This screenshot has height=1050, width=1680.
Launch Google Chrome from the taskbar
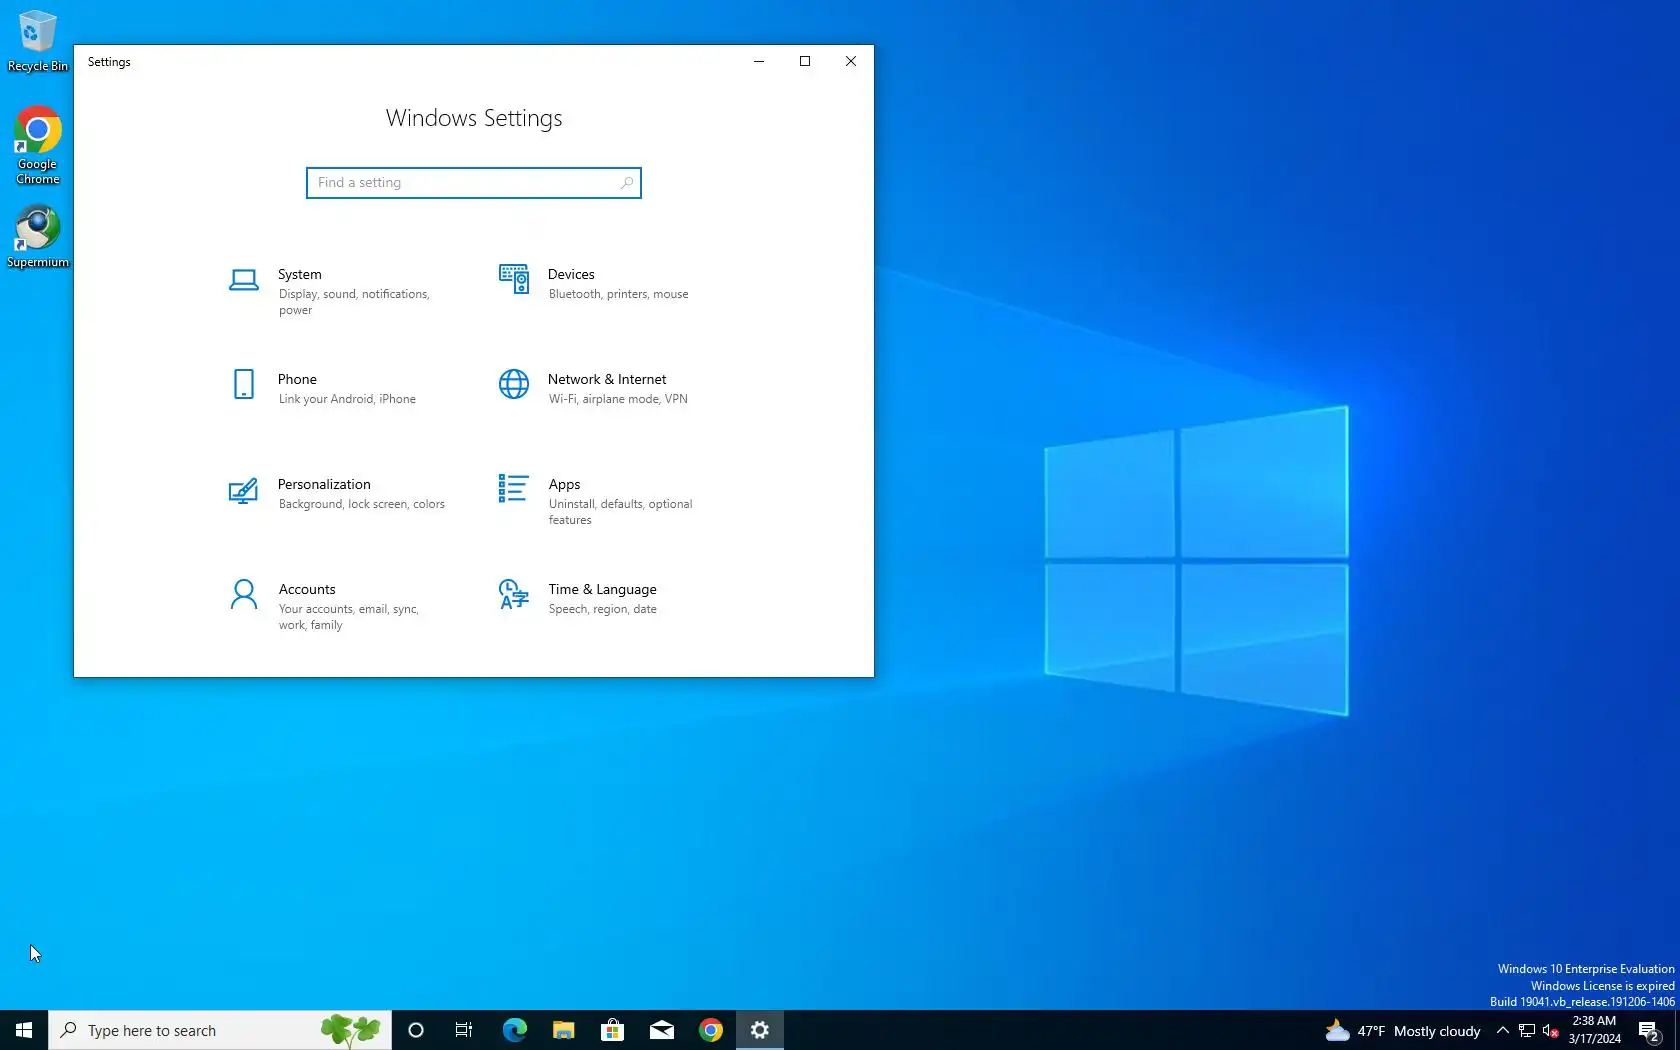(x=710, y=1030)
